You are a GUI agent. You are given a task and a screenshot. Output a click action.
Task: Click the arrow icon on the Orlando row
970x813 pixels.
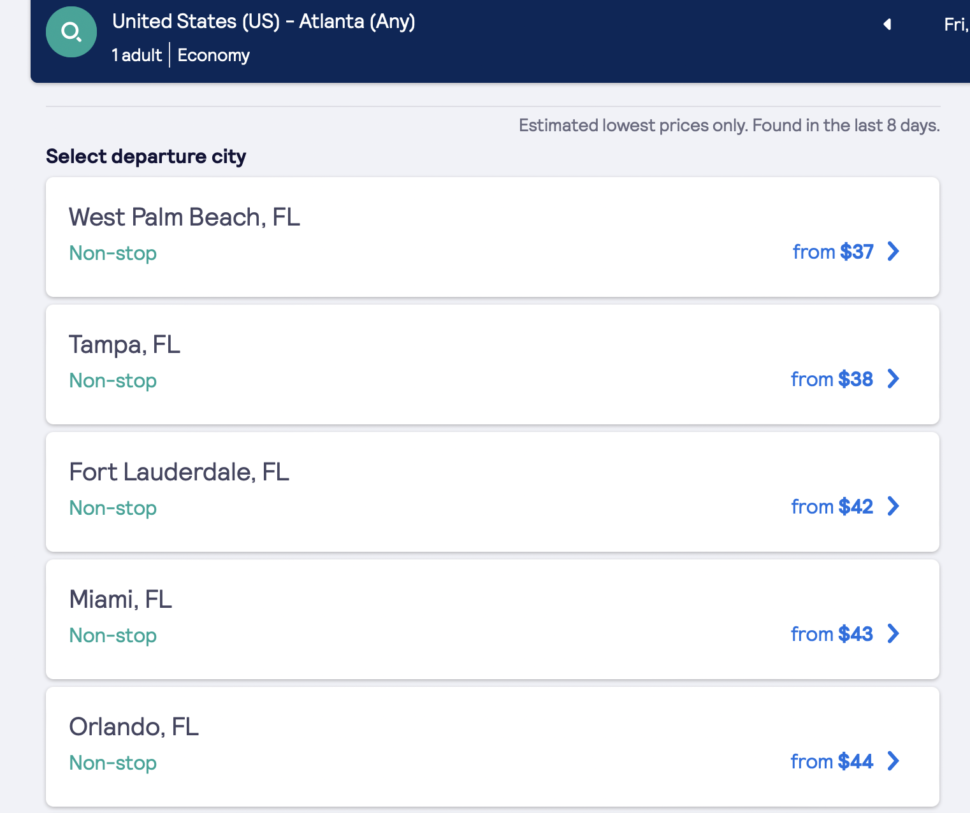click(x=892, y=761)
